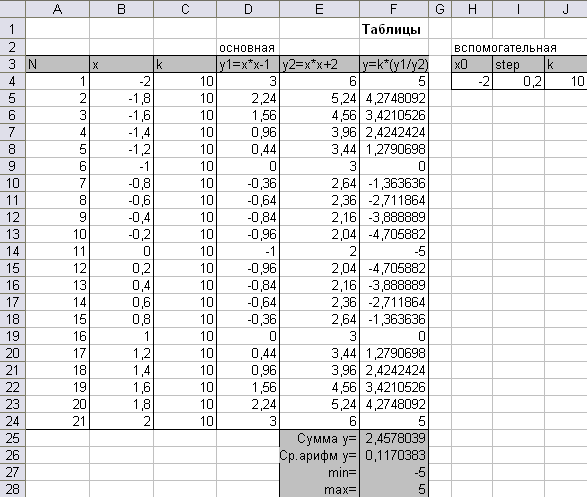This screenshot has height=497, width=587.
Task: Select the 'x0' header cell
Action: [x=472, y=64]
